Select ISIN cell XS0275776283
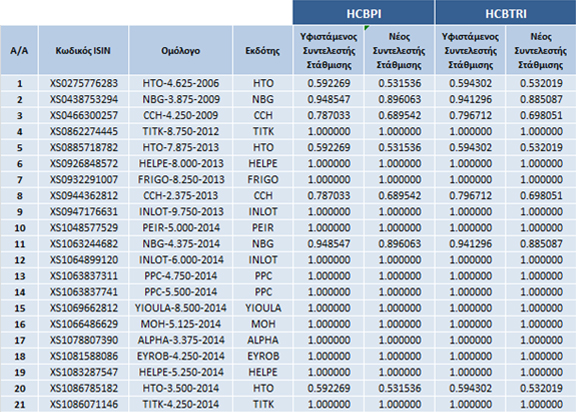This screenshot has width=576, height=412. [x=83, y=83]
